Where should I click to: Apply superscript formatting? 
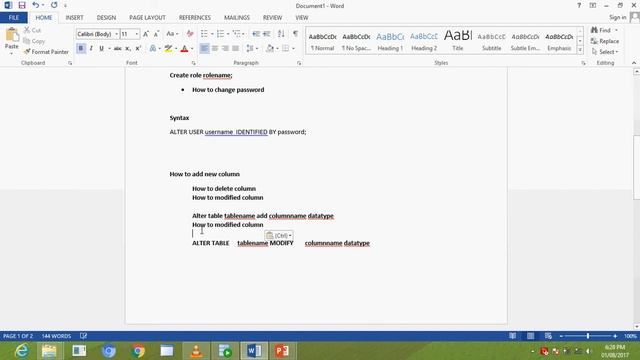point(138,49)
